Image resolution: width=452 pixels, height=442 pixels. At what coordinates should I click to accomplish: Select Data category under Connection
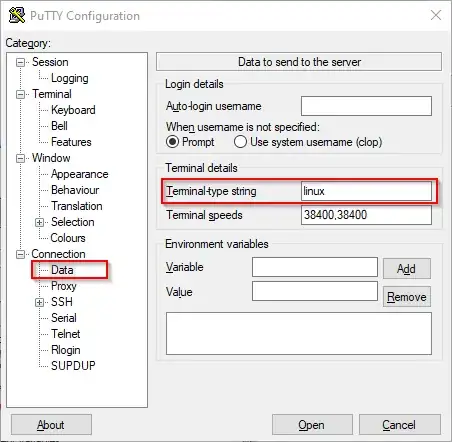62,270
